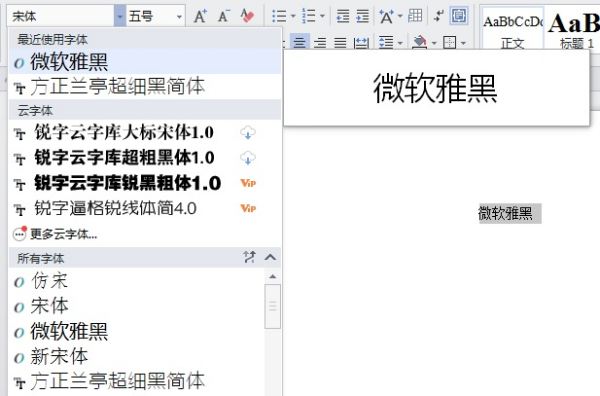Apply the 正文 style
Screen dimensions: 600x396
pos(512,28)
